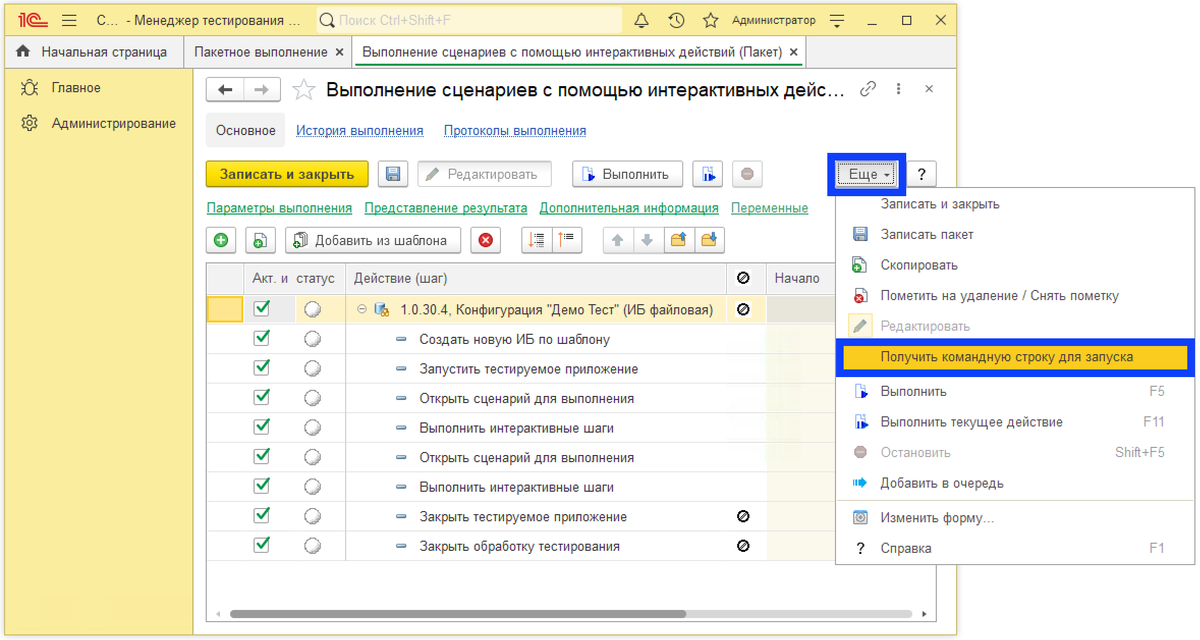The image size is (1200, 640).
Task: Select Скопировать in the Еще menu
Action: (1016, 265)
